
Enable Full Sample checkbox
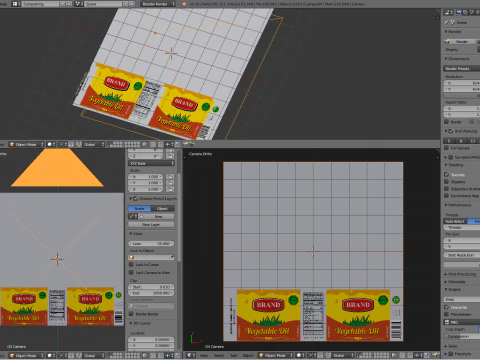click(447, 148)
